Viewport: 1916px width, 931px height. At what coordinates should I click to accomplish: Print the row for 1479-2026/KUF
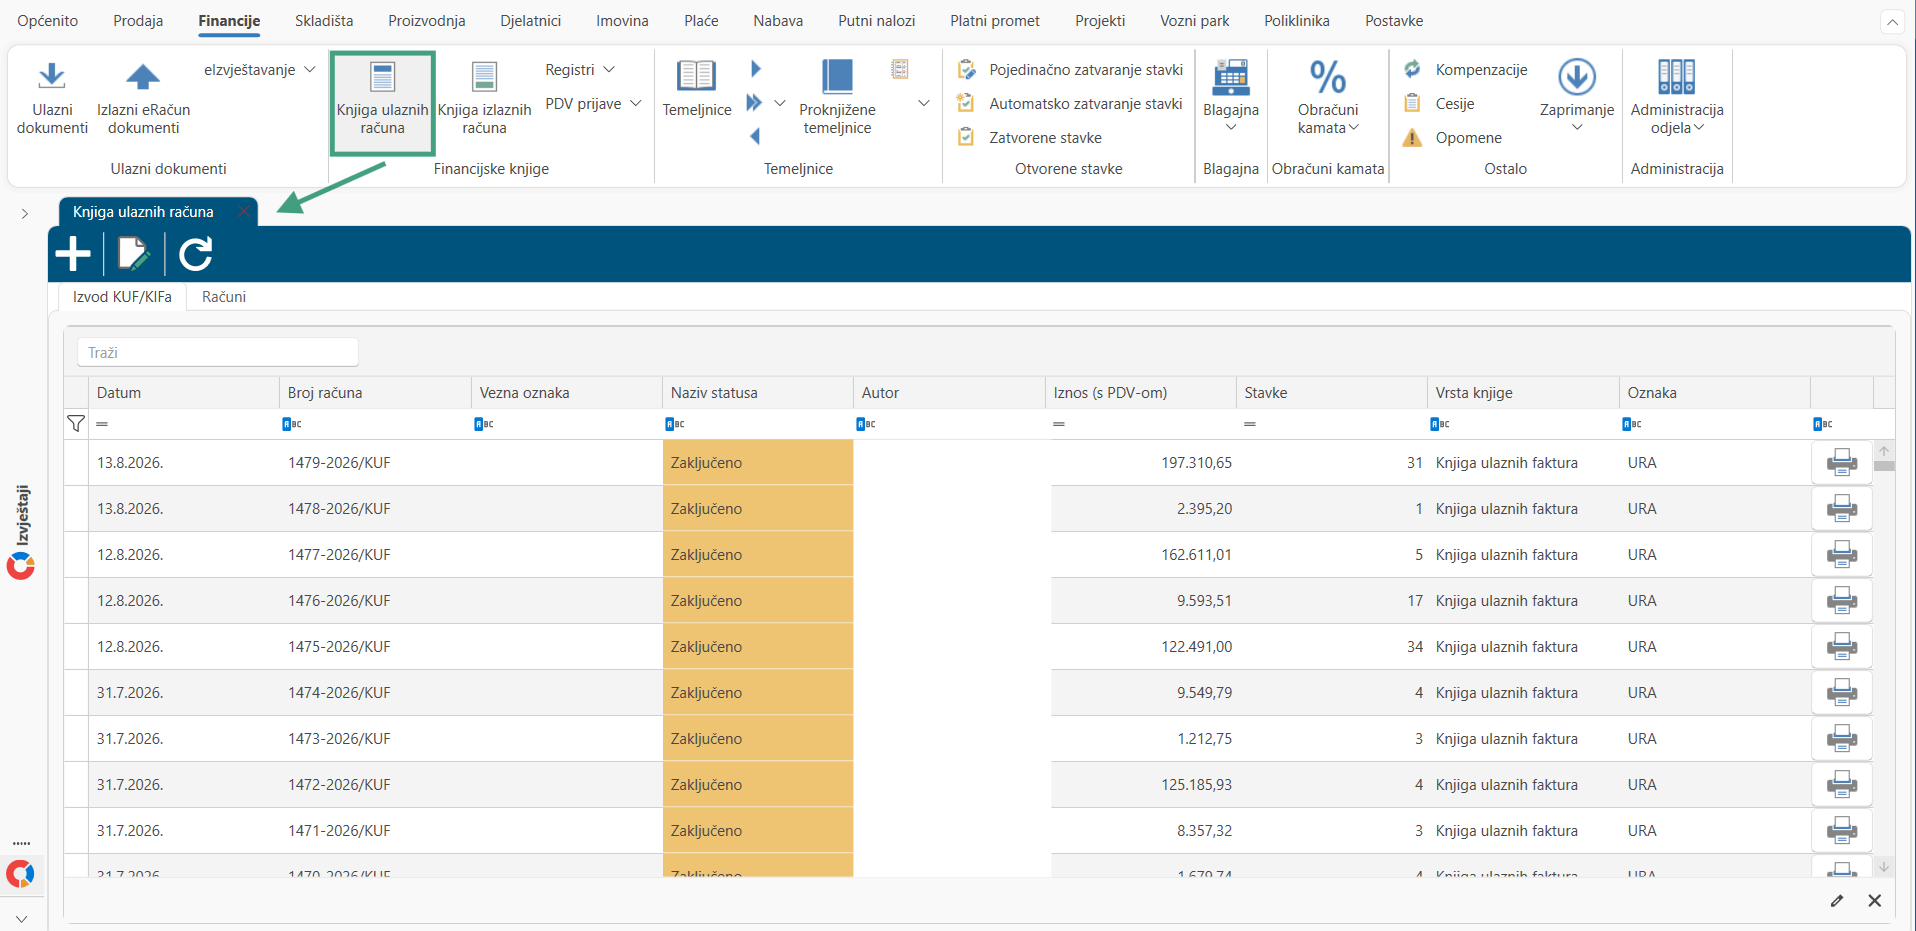pos(1841,463)
